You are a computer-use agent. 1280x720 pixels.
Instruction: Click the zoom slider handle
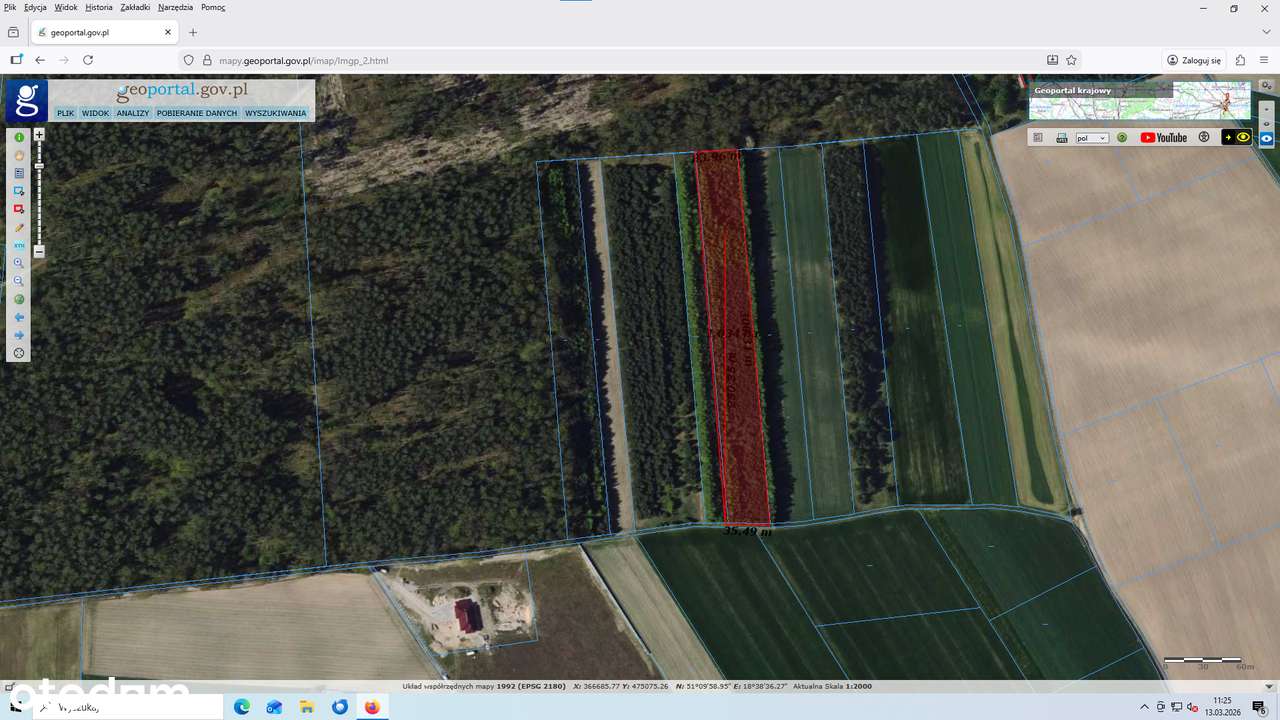(39, 165)
